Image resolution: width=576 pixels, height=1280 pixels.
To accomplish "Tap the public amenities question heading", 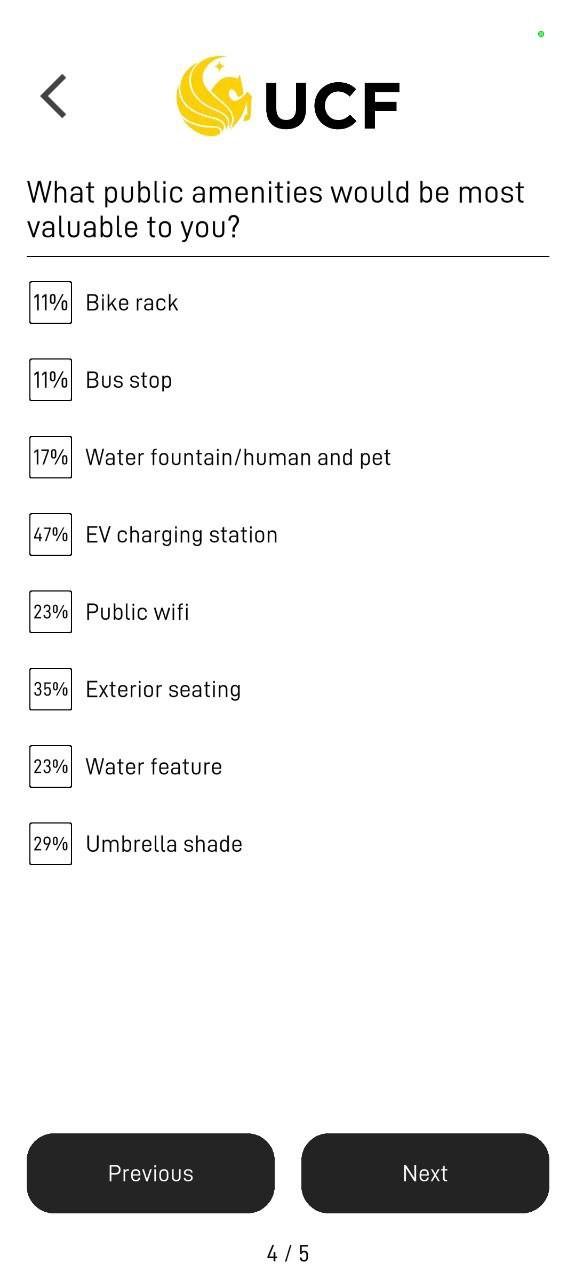I will pyautogui.click(x=276, y=209).
